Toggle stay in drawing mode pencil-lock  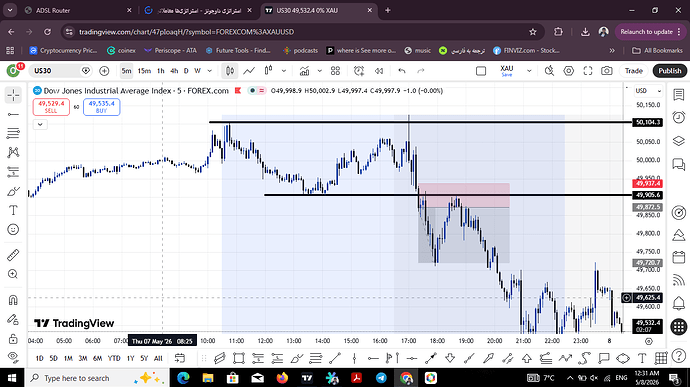13,320
